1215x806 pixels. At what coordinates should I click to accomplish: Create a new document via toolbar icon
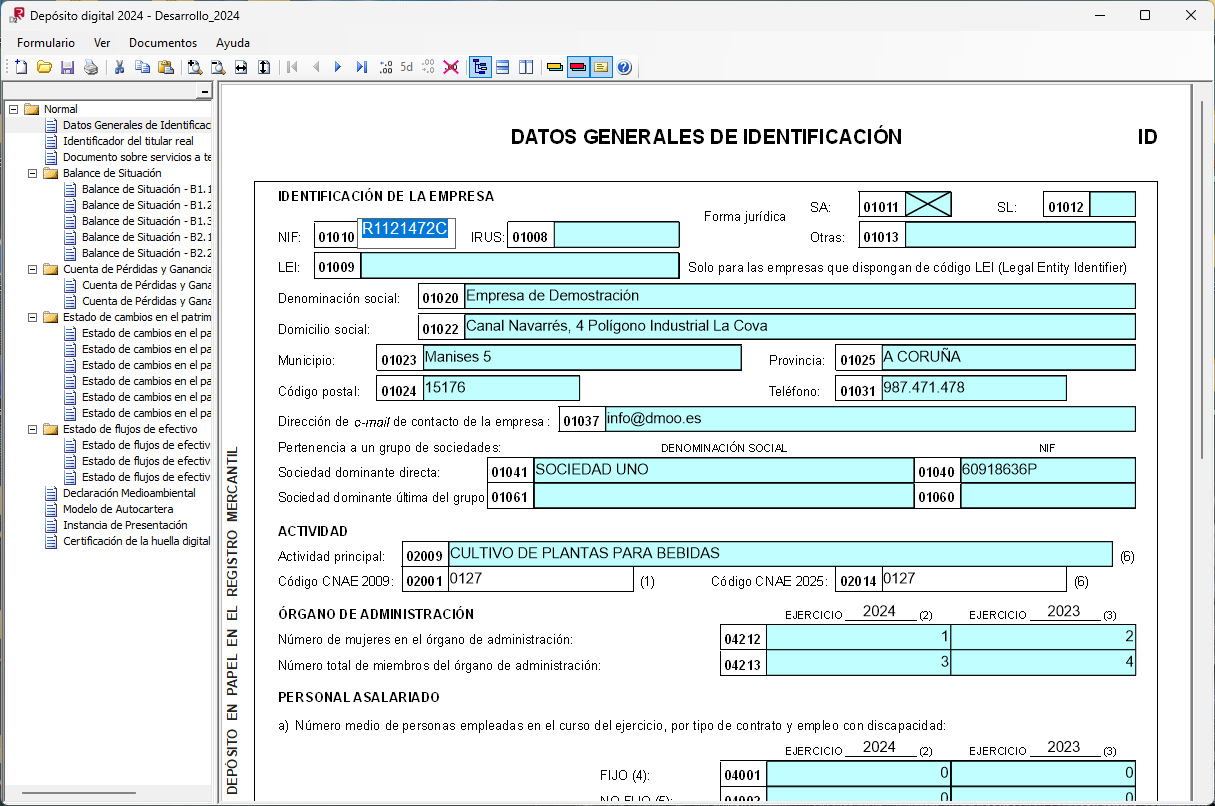[20, 67]
